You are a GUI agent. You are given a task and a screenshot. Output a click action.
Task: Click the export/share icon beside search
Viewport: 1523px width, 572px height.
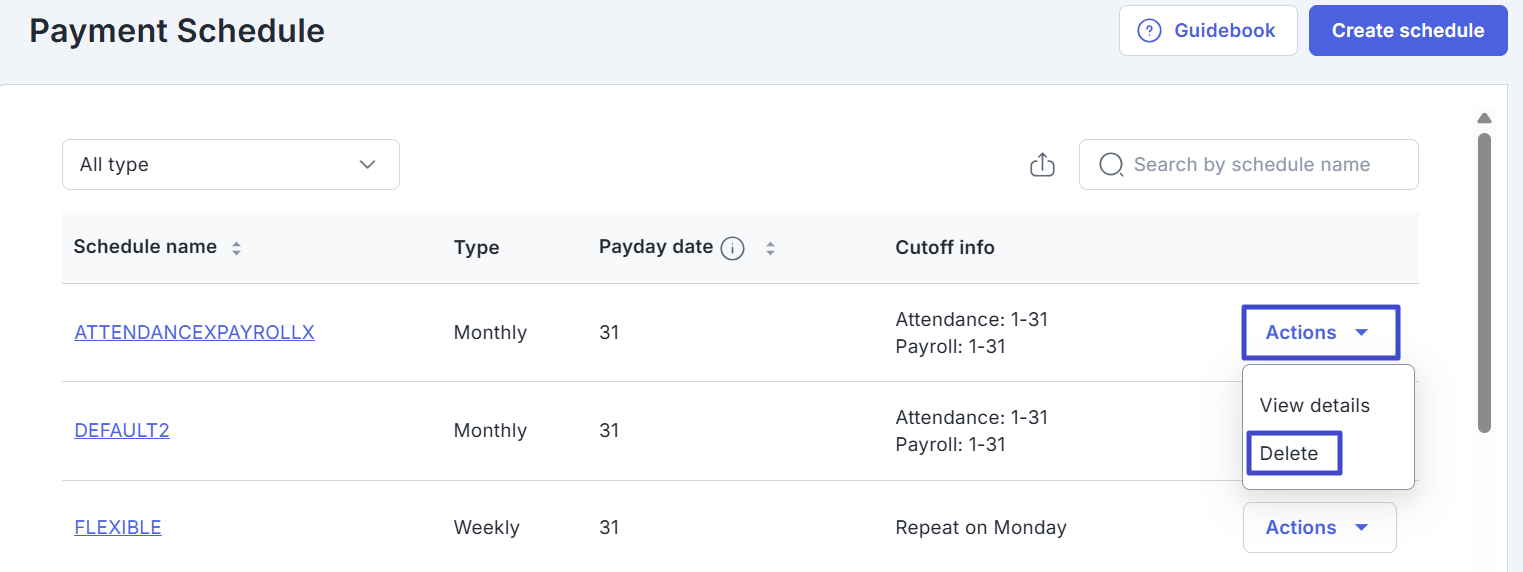click(1042, 165)
